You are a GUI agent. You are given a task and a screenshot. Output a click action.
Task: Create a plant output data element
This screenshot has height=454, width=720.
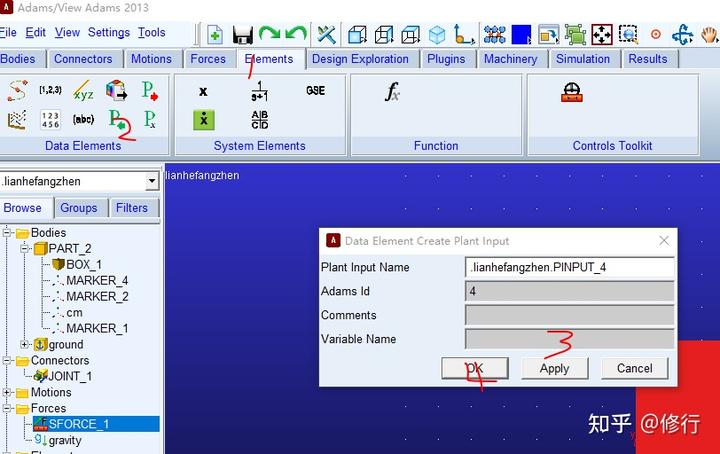click(150, 90)
